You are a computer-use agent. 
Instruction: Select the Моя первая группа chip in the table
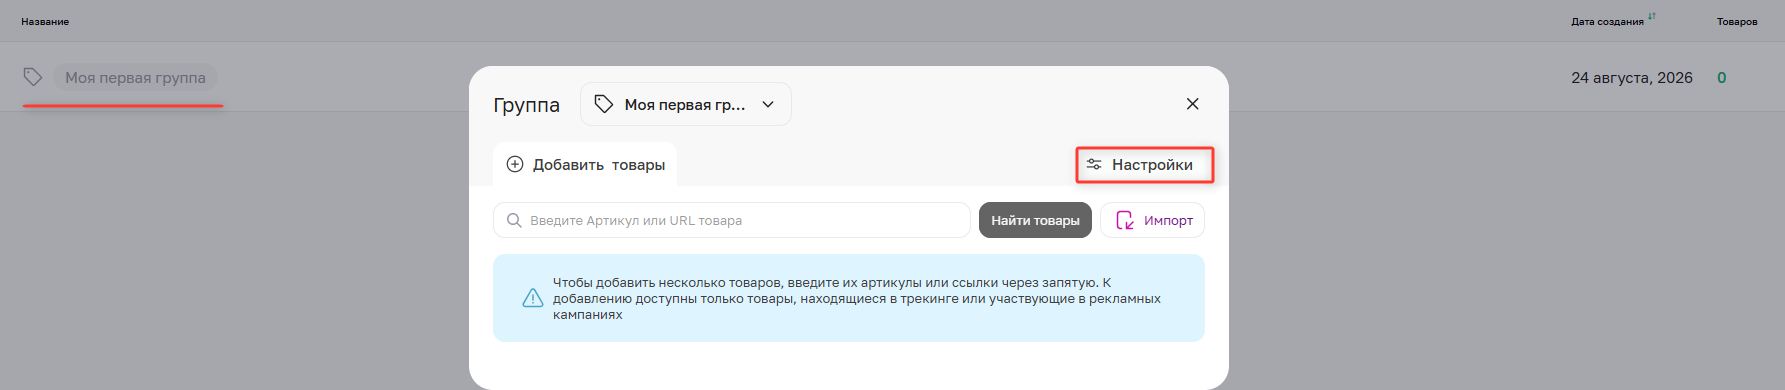pyautogui.click(x=135, y=77)
